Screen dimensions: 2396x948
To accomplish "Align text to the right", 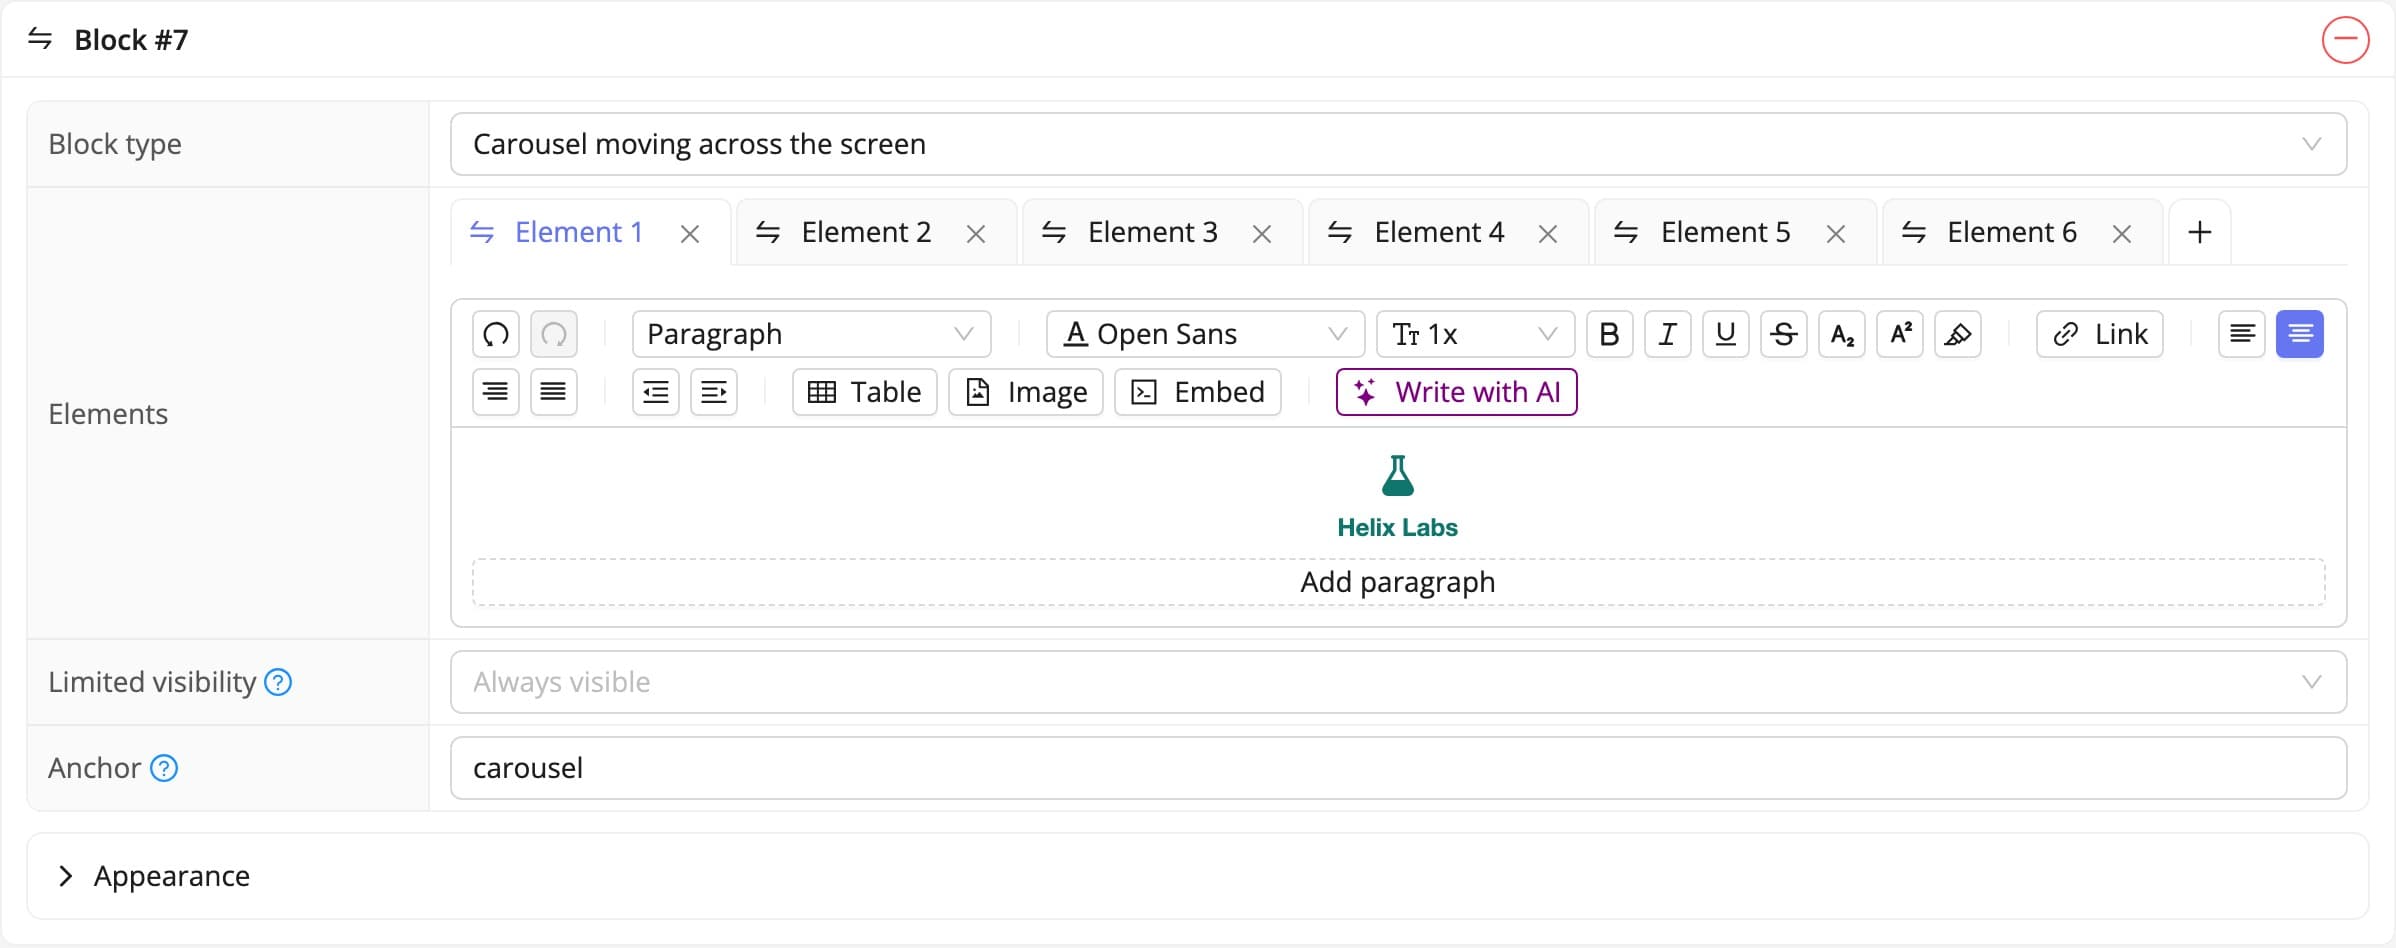I will [496, 392].
